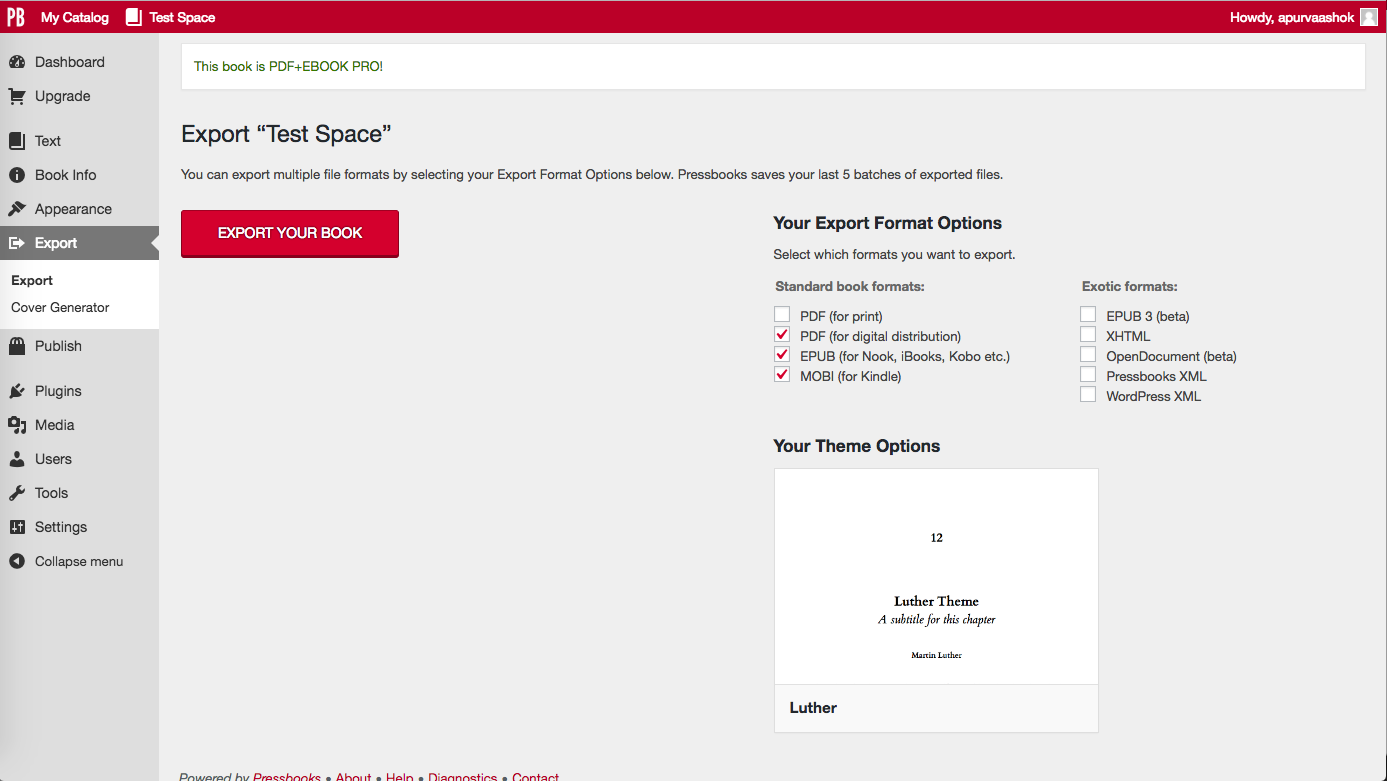This screenshot has height=781, width=1387.
Task: Click 'This book is PDF+EBOOK PRO!' notice
Action: tap(288, 66)
